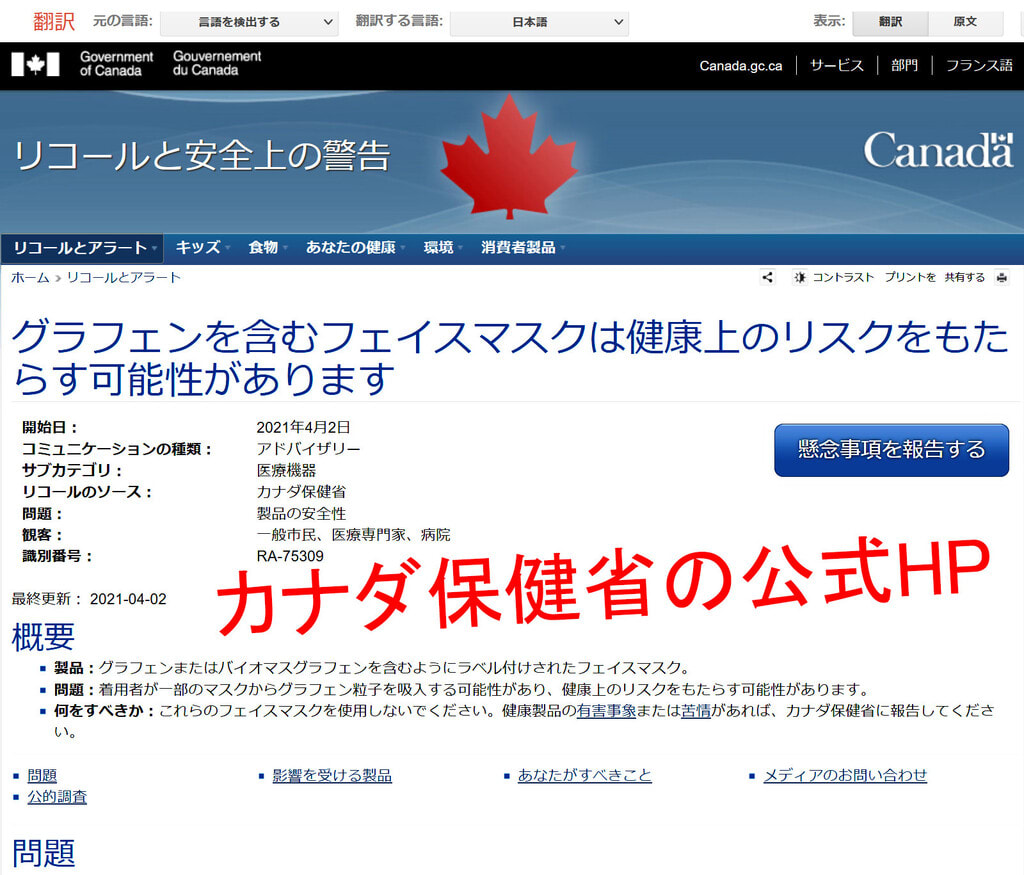Open the 環境 navigation menu
The width and height of the screenshot is (1024, 875).
[442, 248]
